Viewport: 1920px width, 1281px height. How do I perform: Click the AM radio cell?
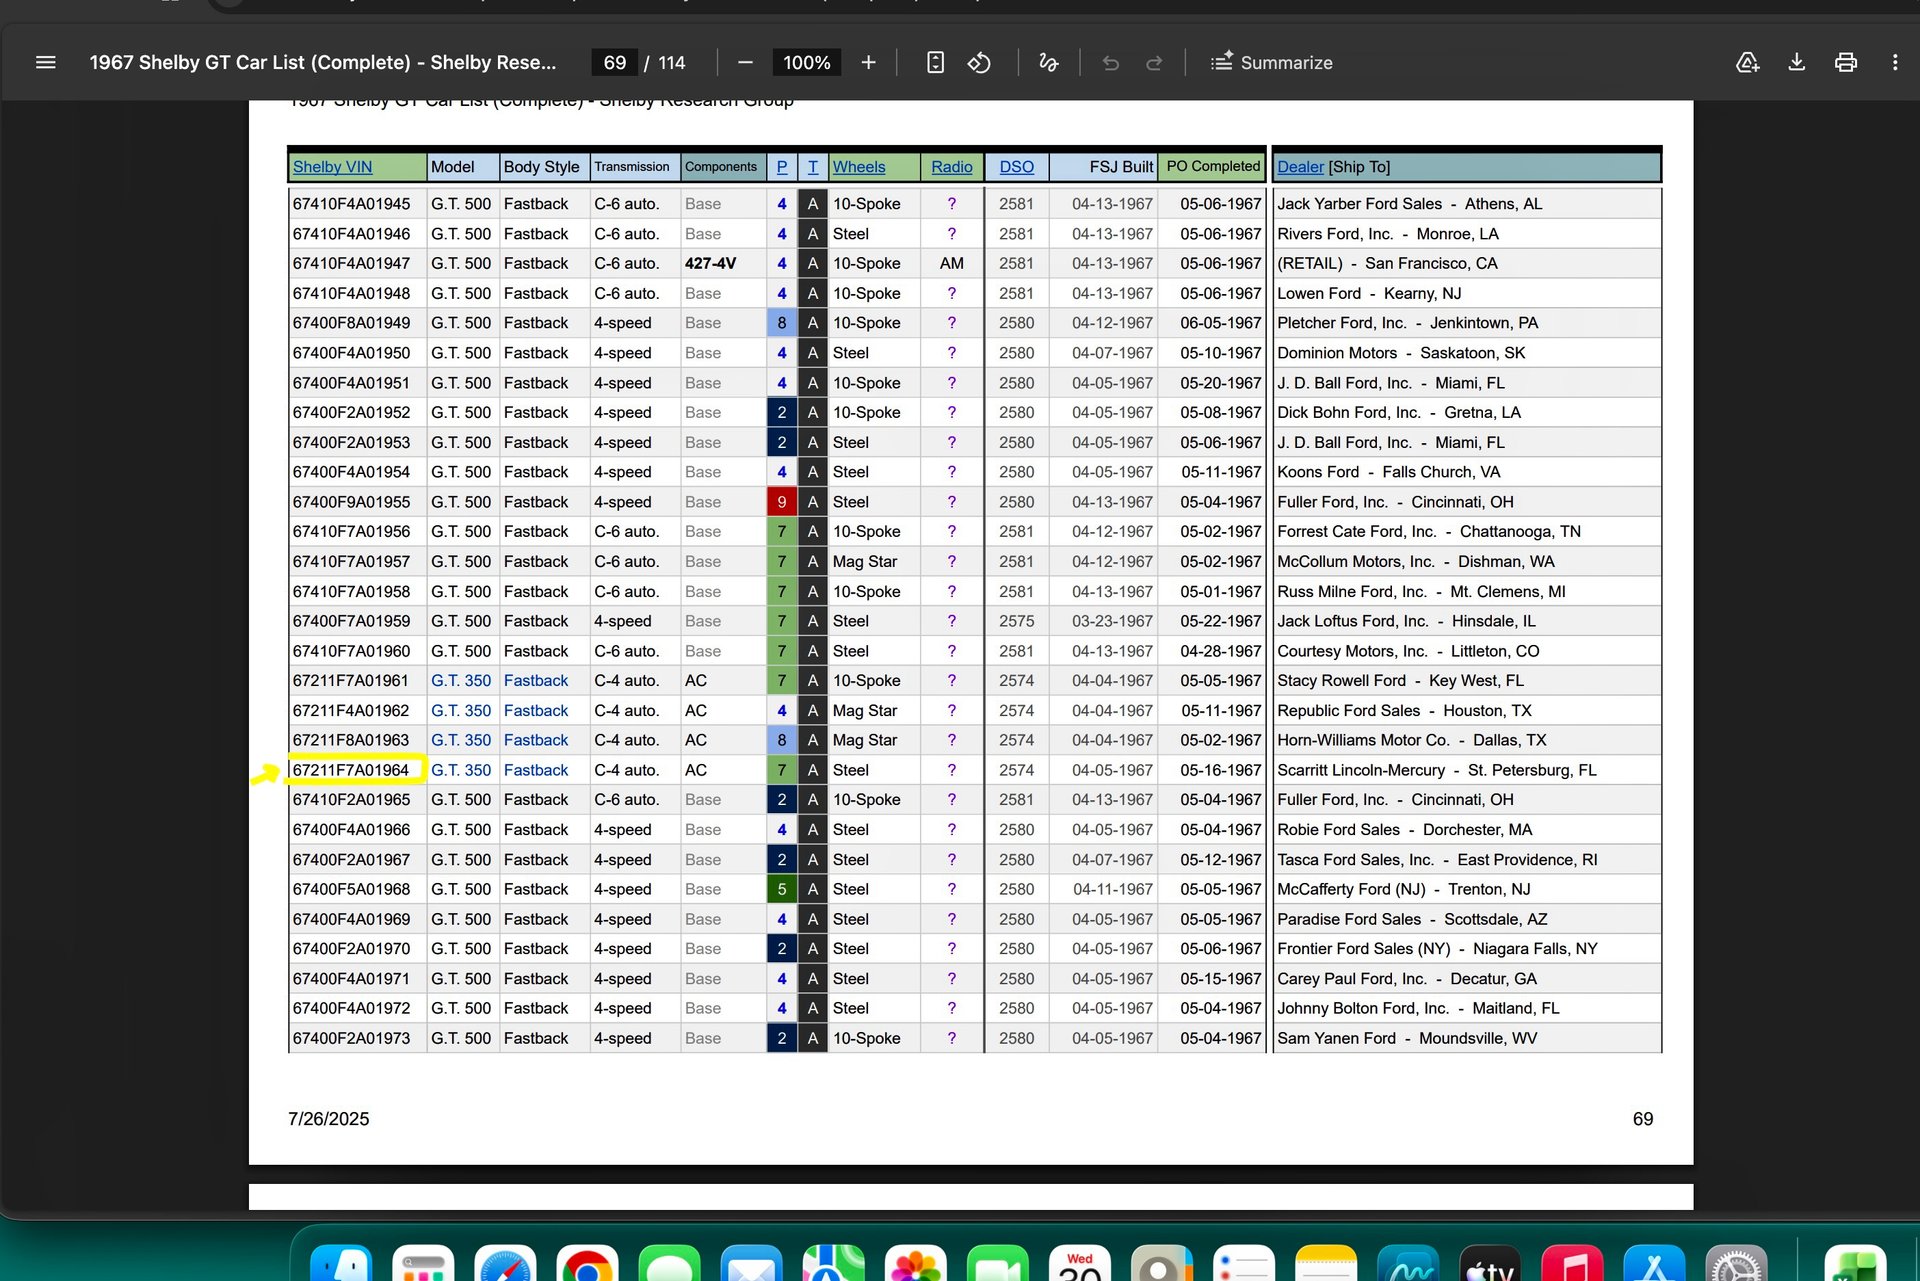pyautogui.click(x=951, y=263)
